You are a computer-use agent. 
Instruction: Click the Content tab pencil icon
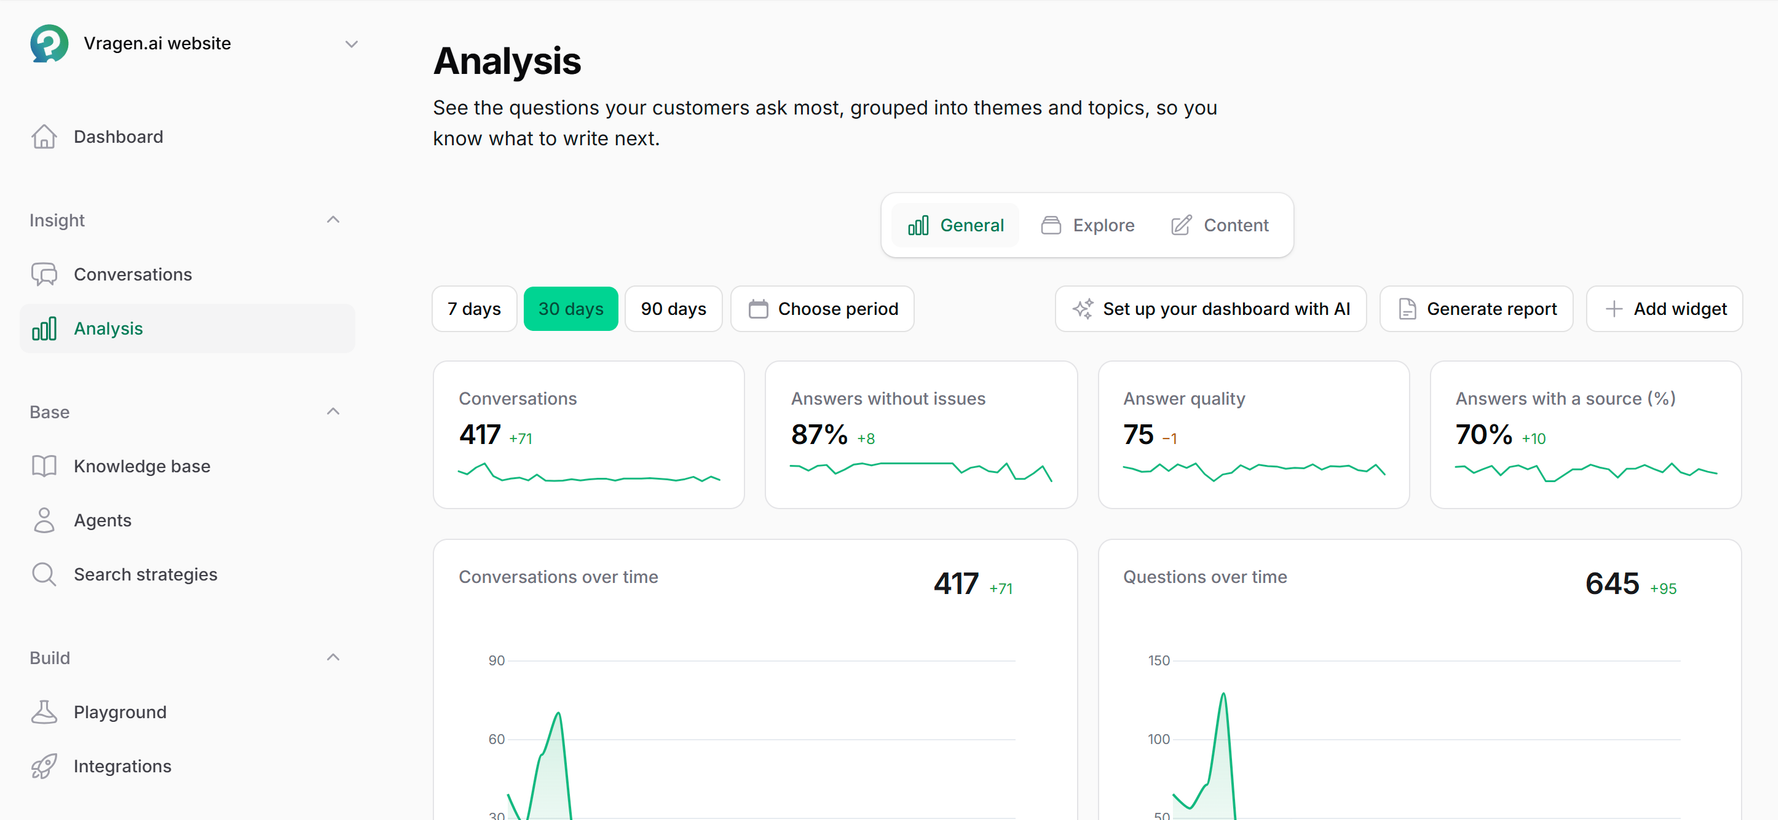[x=1181, y=225]
